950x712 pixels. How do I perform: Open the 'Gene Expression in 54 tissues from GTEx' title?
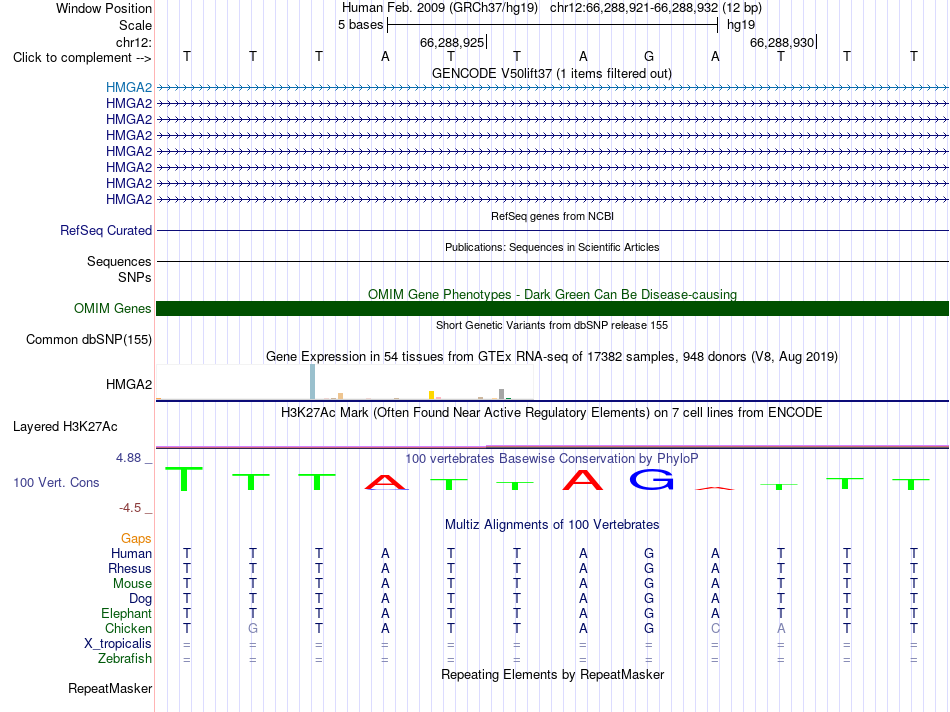click(x=552, y=356)
